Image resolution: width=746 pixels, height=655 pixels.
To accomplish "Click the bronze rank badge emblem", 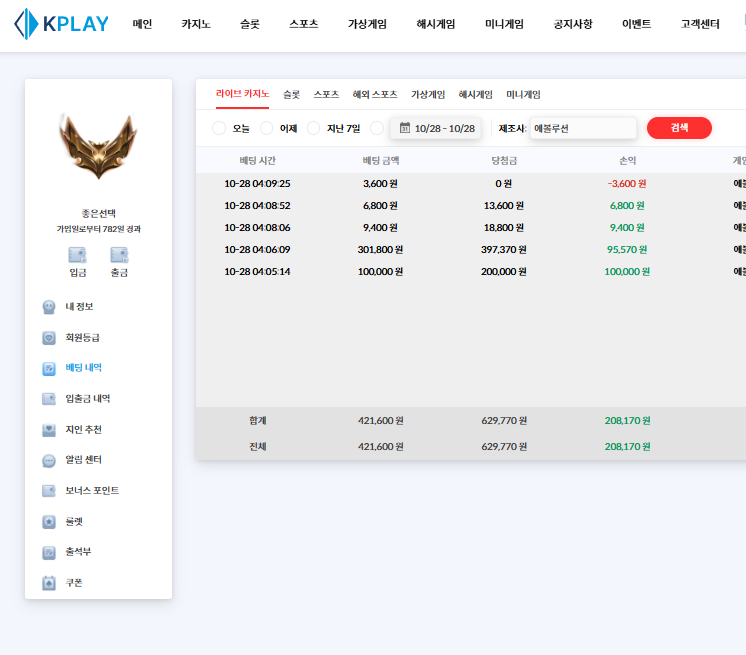I will (98, 146).
